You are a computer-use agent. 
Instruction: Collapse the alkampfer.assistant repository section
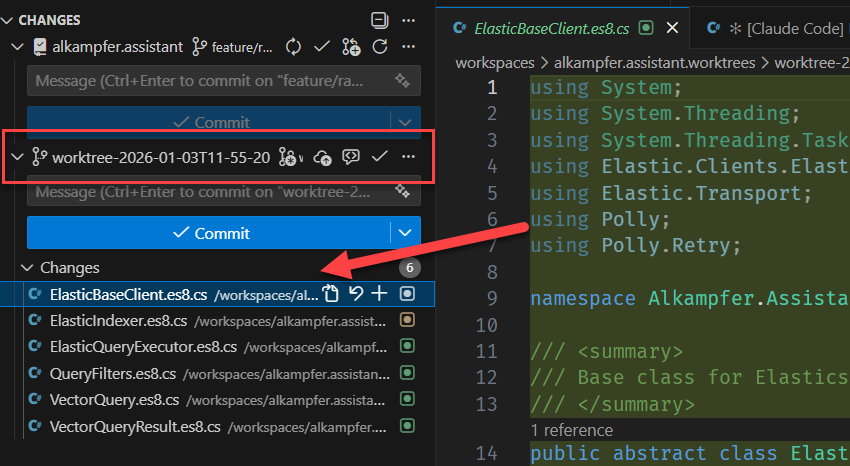coord(16,46)
